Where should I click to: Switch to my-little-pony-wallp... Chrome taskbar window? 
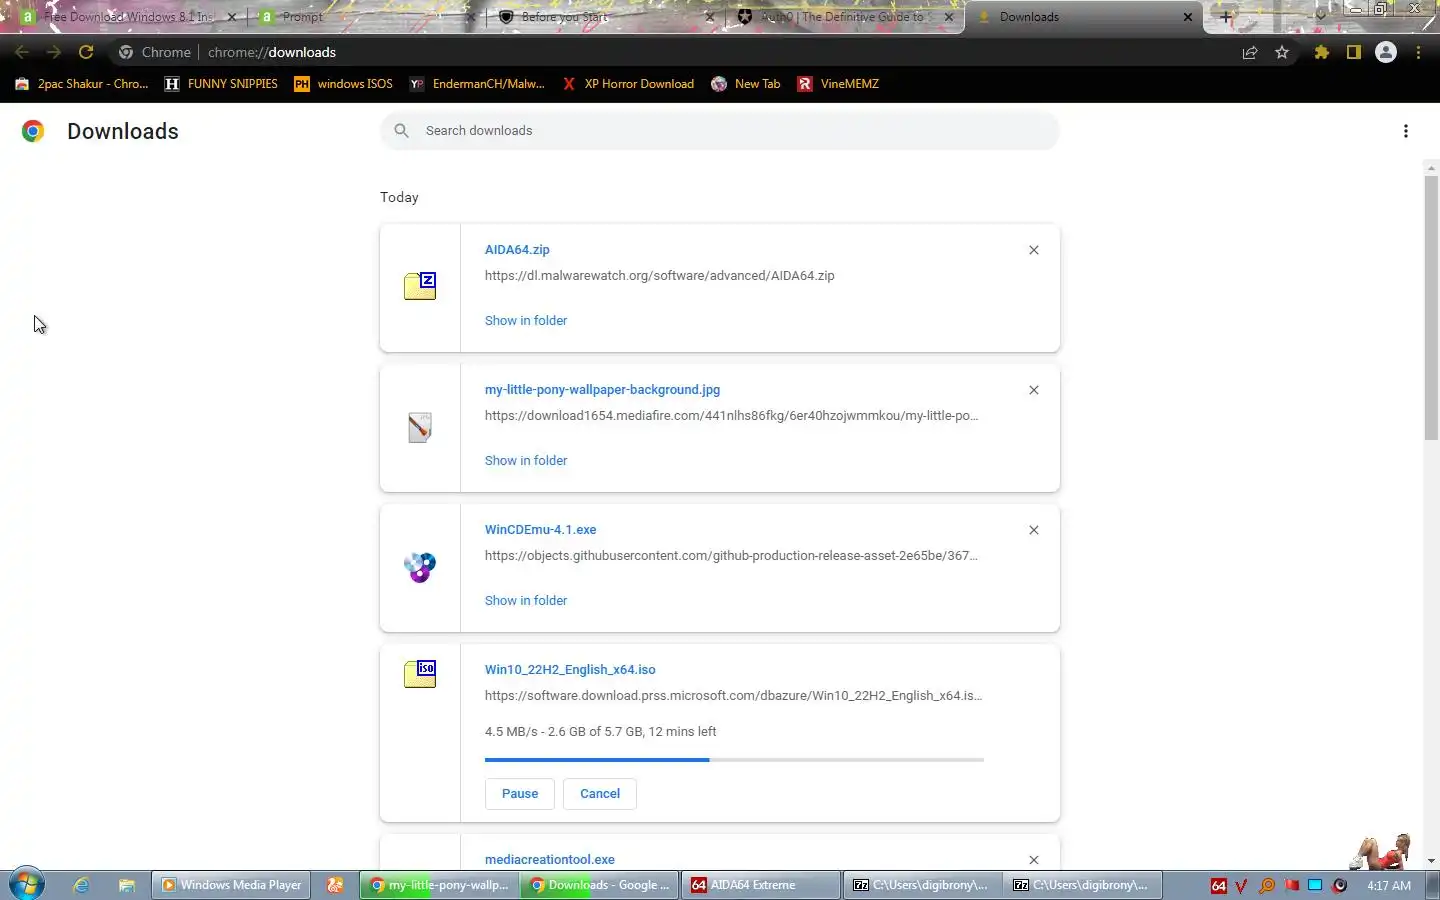pos(439,885)
